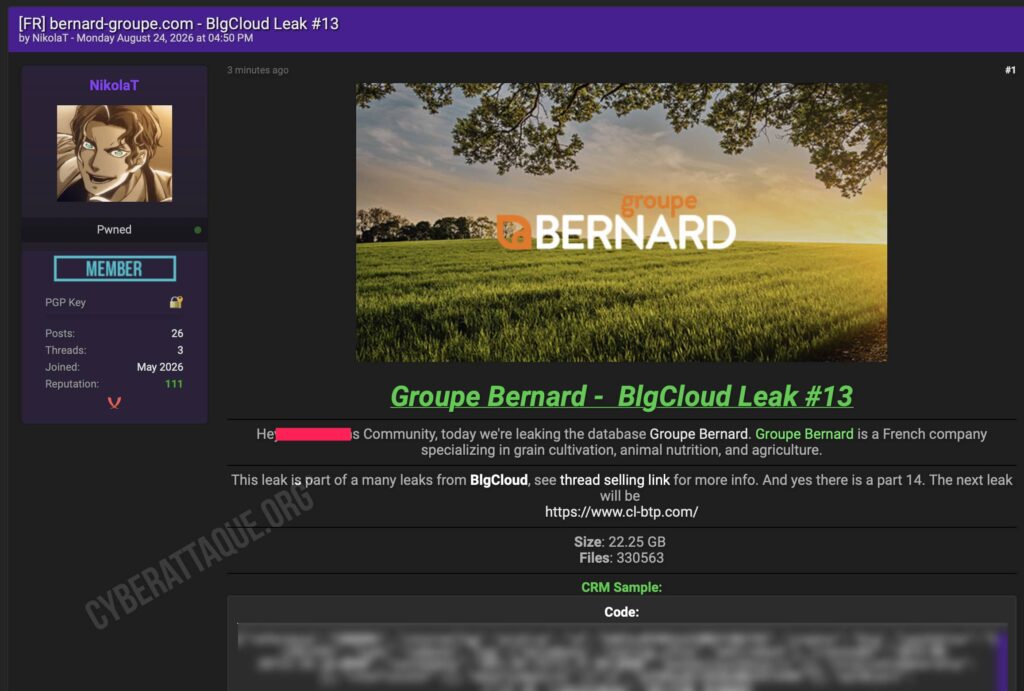The width and height of the screenshot is (1024, 691).
Task: Open the thread selling link
Action: pyautogui.click(x=615, y=480)
